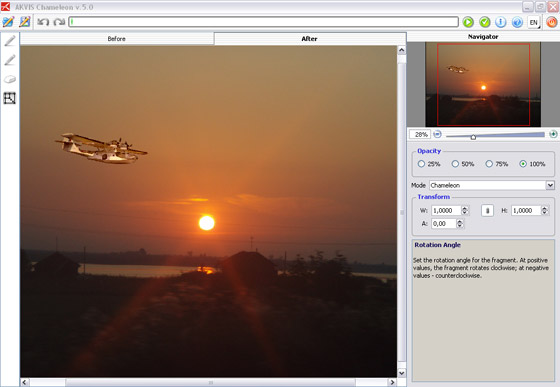Set opacity to 25%

tap(429, 164)
